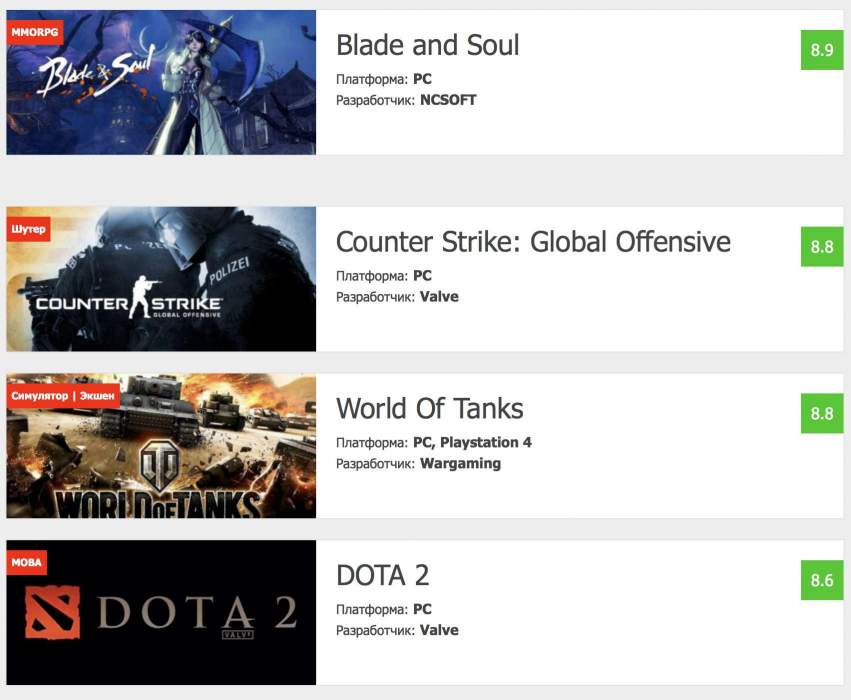Open Wargaming developer link
851x700 pixels.
tap(460, 463)
